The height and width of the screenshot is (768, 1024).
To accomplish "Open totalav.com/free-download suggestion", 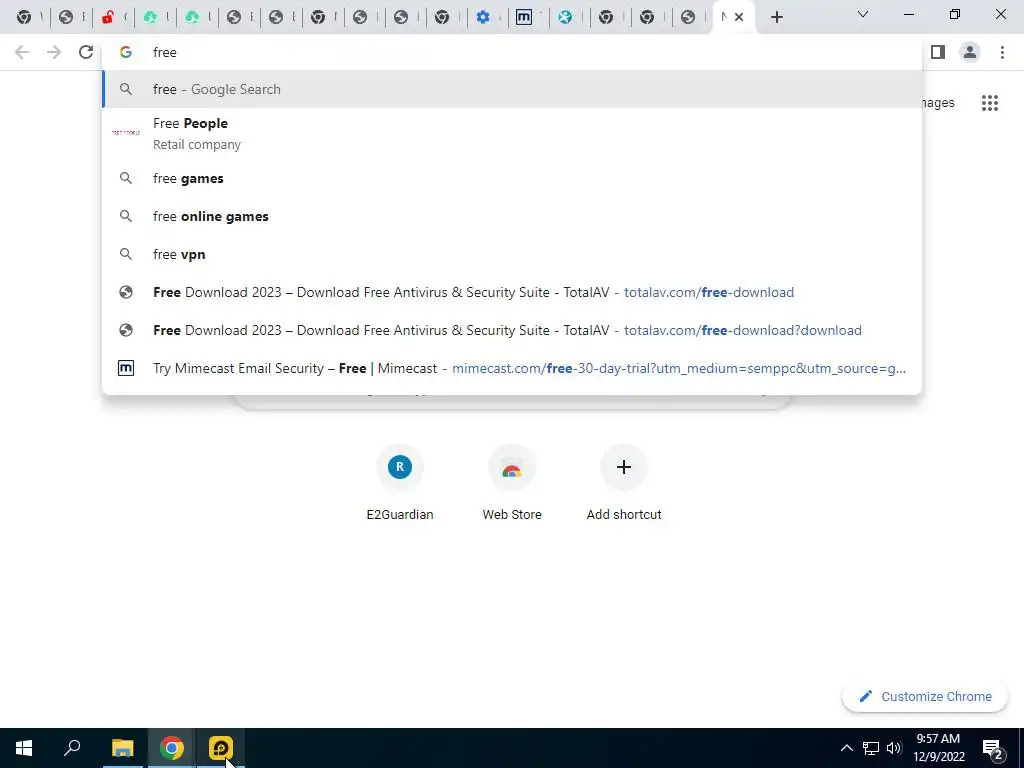I will (x=512, y=292).
